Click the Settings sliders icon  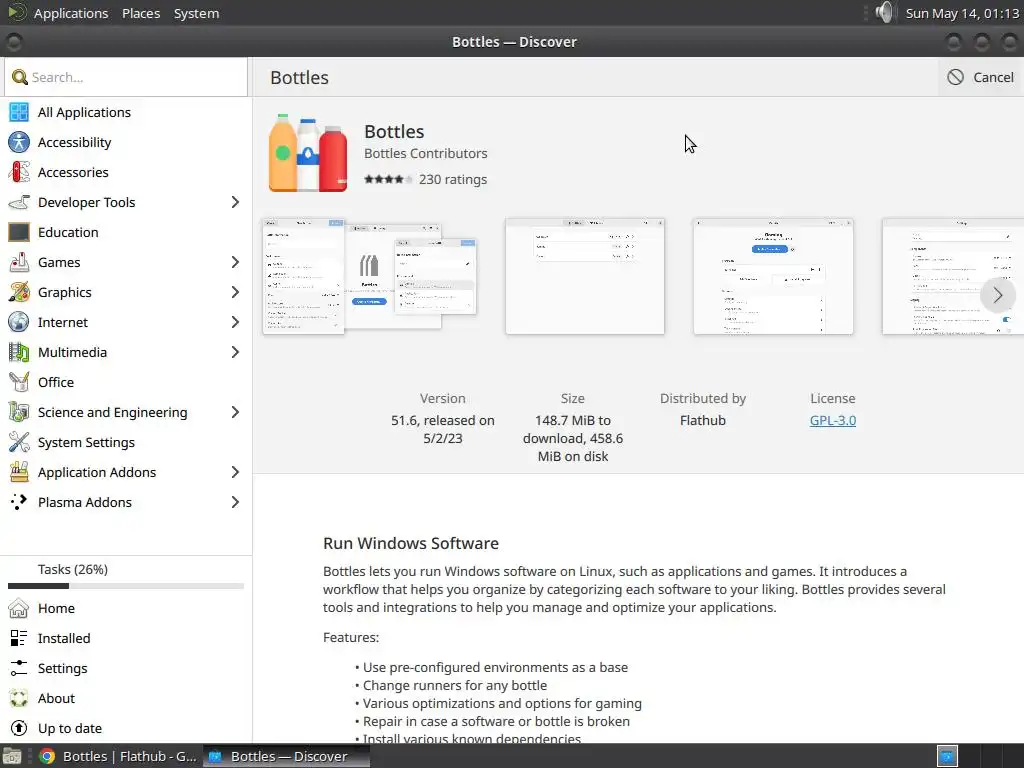click(19, 669)
